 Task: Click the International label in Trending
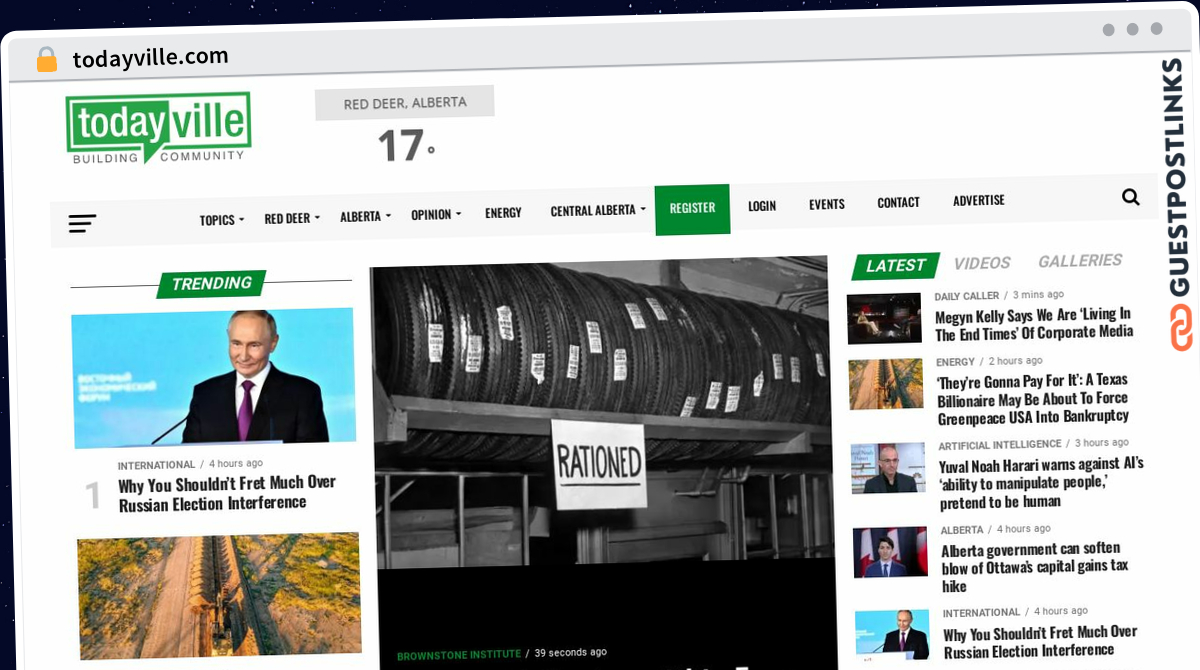point(156,465)
